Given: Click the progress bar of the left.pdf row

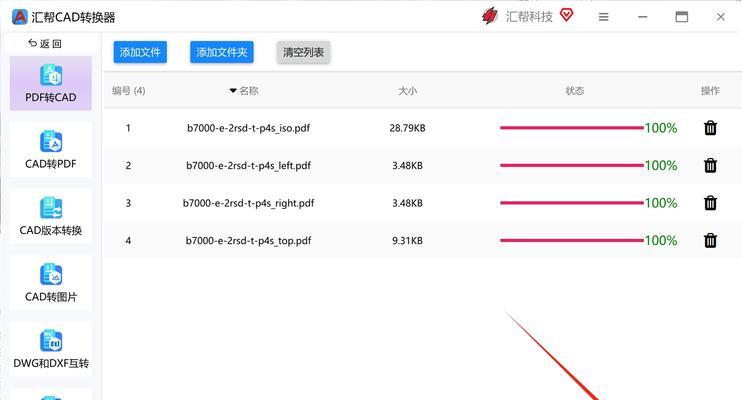Looking at the screenshot, I should [x=572, y=165].
